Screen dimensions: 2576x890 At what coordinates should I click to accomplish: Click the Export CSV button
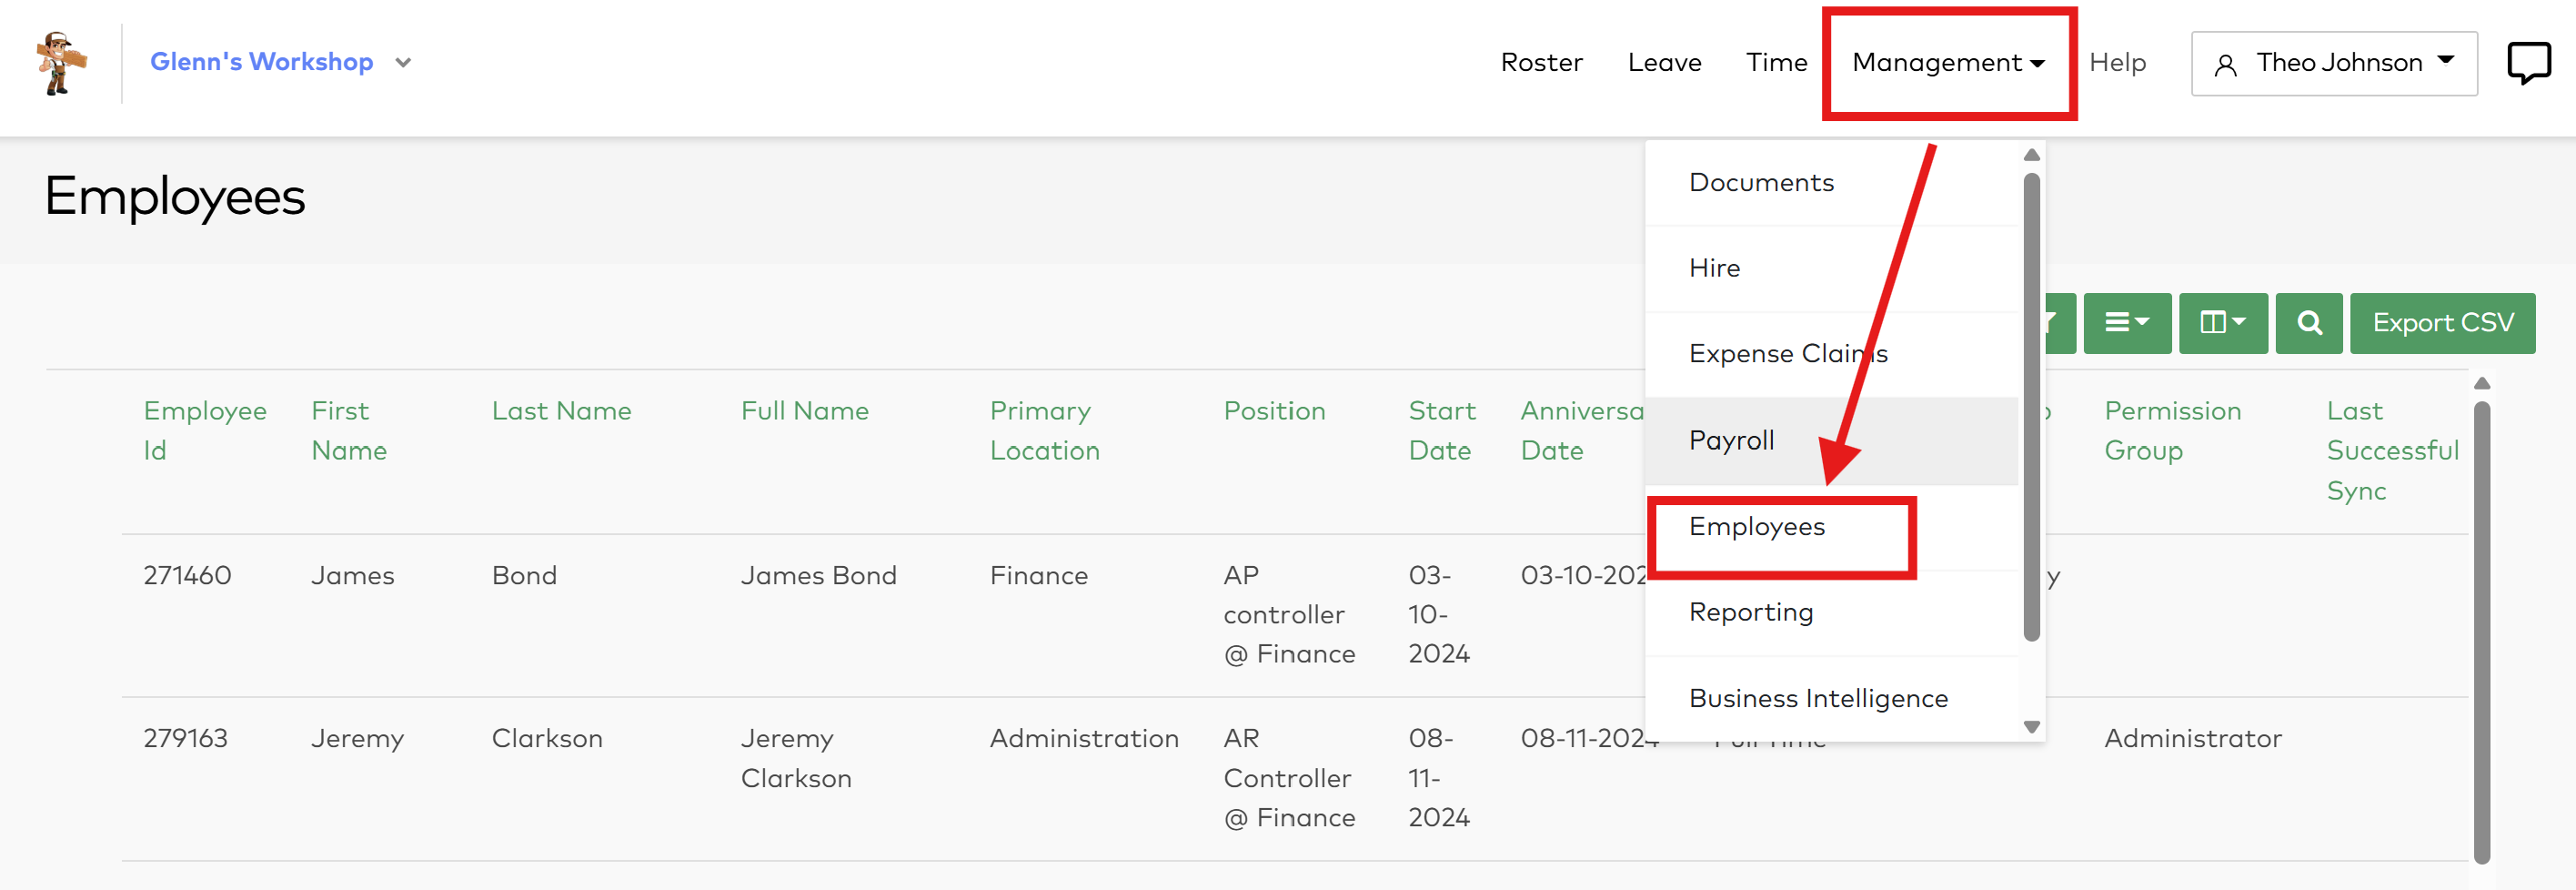click(2441, 323)
